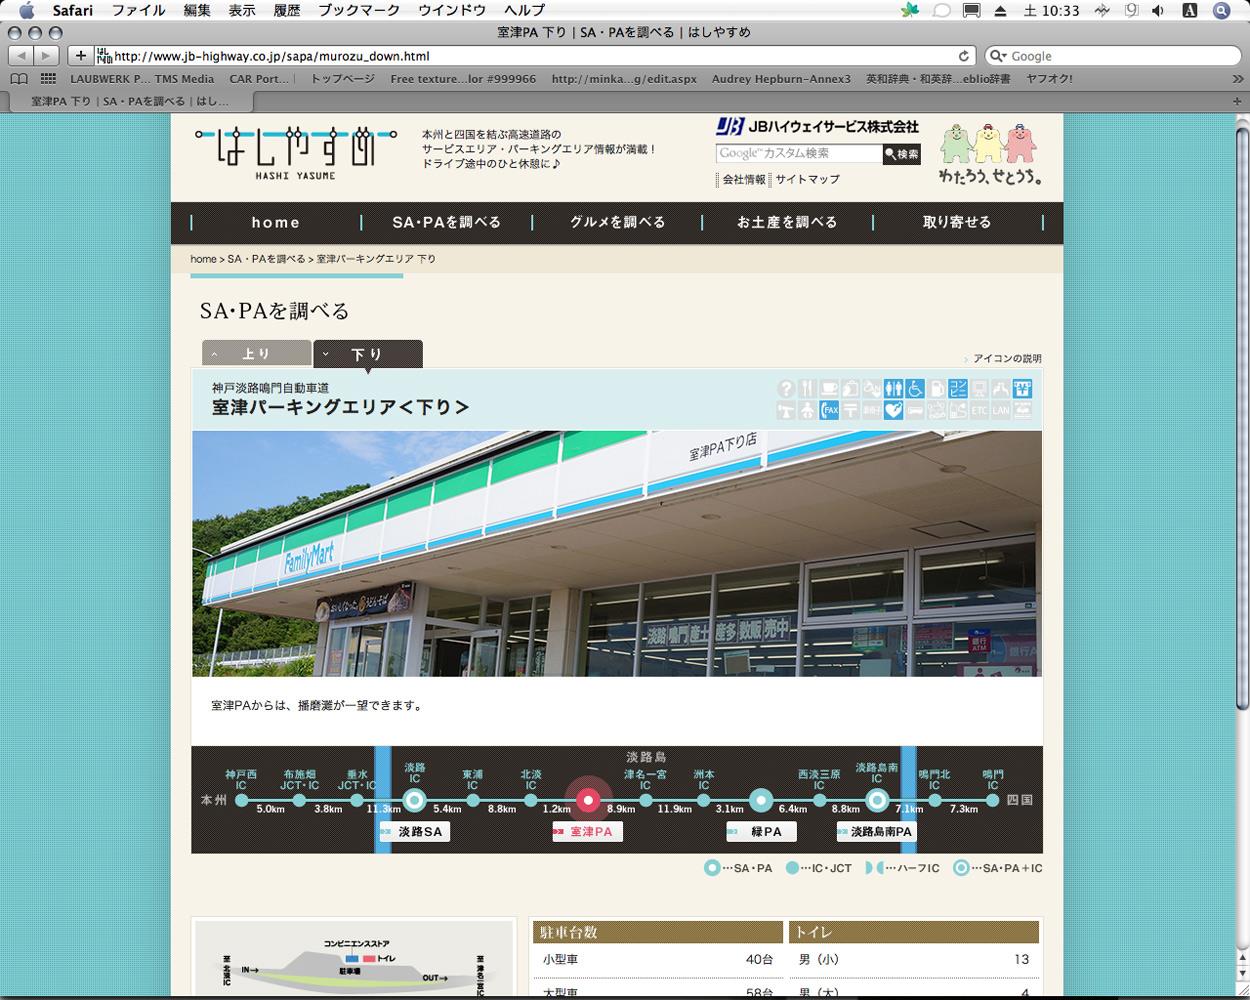Open the サイトマップ link
Image resolution: width=1250 pixels, height=1000 pixels.
click(x=807, y=180)
